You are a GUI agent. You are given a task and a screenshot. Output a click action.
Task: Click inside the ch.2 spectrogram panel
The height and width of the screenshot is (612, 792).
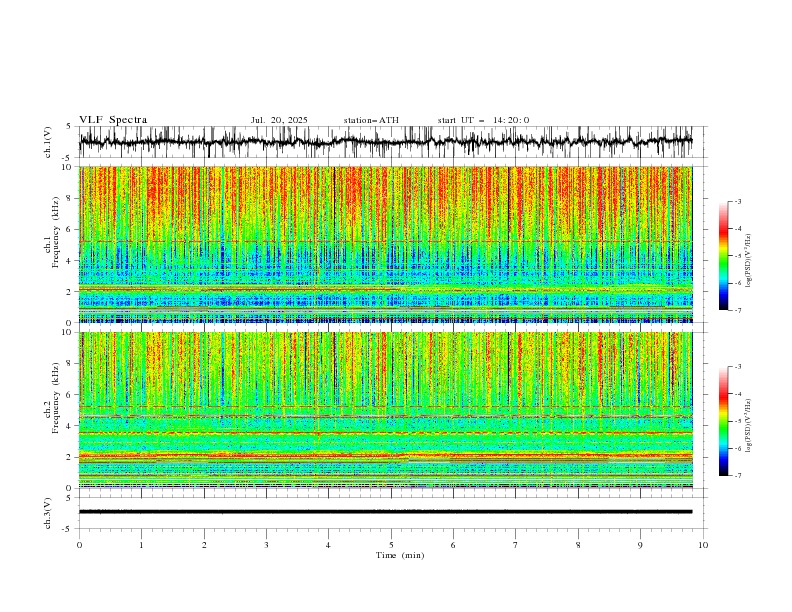click(385, 410)
